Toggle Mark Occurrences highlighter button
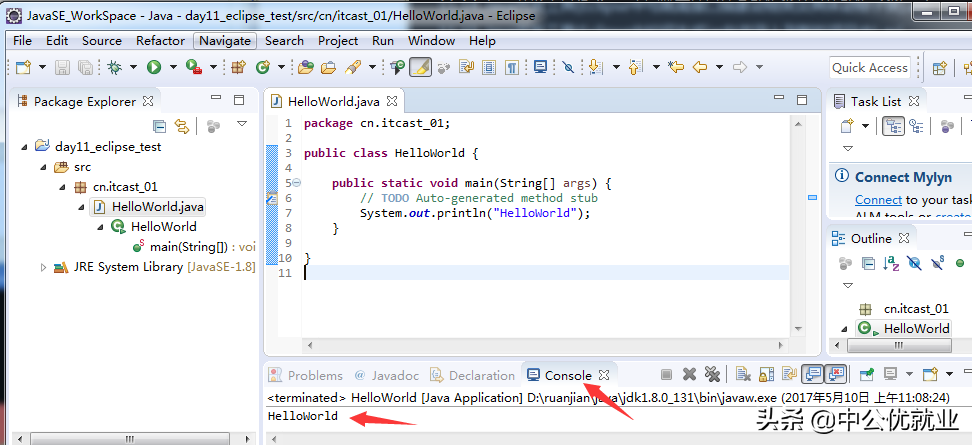The image size is (972, 445). pyautogui.click(x=421, y=68)
